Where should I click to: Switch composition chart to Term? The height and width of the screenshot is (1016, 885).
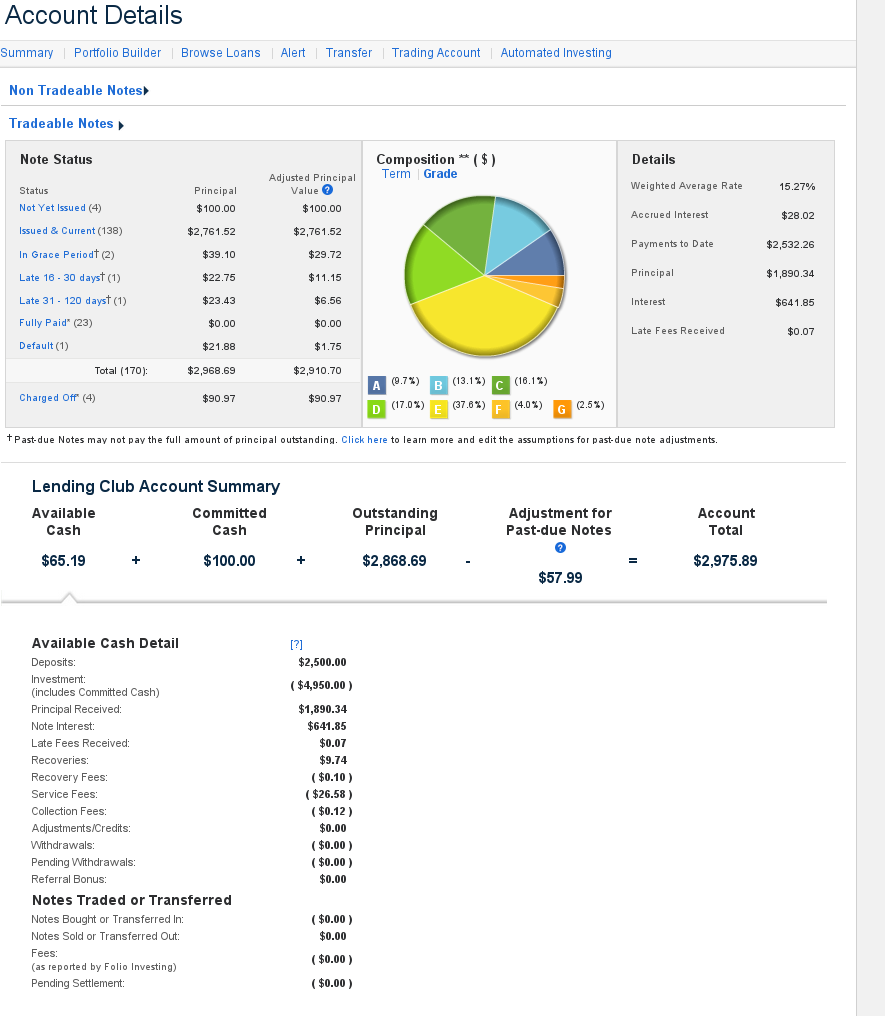pos(396,174)
